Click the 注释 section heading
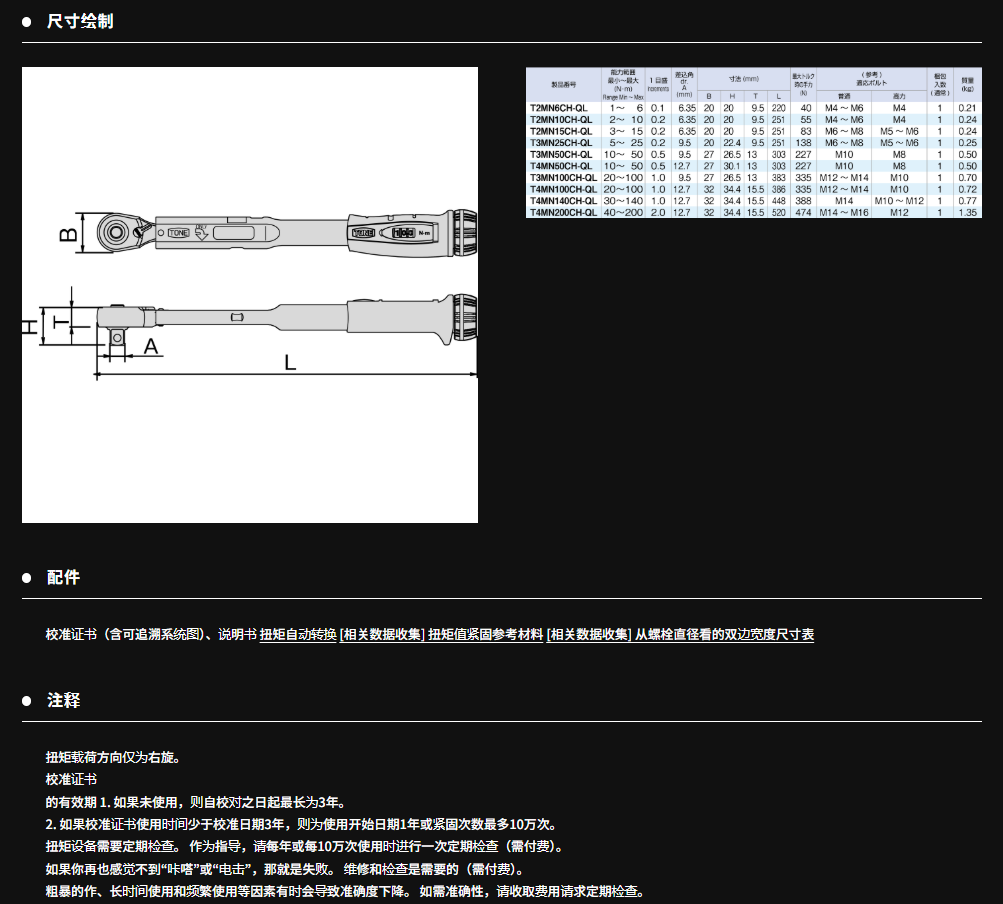The height and width of the screenshot is (904, 1003). (x=63, y=701)
